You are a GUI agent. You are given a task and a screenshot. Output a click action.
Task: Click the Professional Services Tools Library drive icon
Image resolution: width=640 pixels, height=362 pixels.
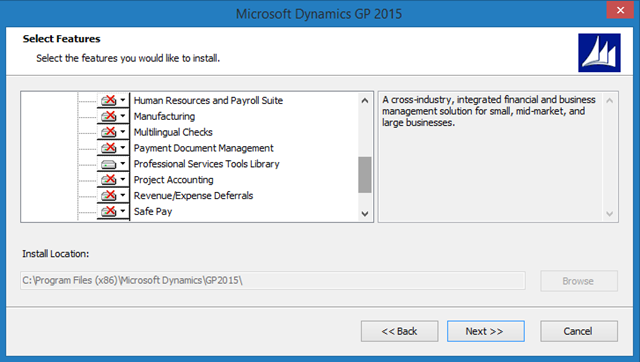click(x=109, y=164)
